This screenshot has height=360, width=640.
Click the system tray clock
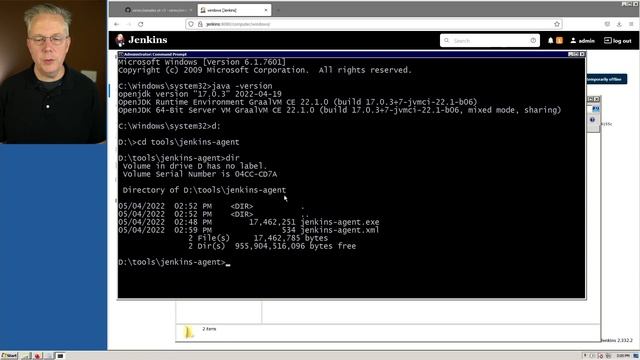(x=623, y=356)
